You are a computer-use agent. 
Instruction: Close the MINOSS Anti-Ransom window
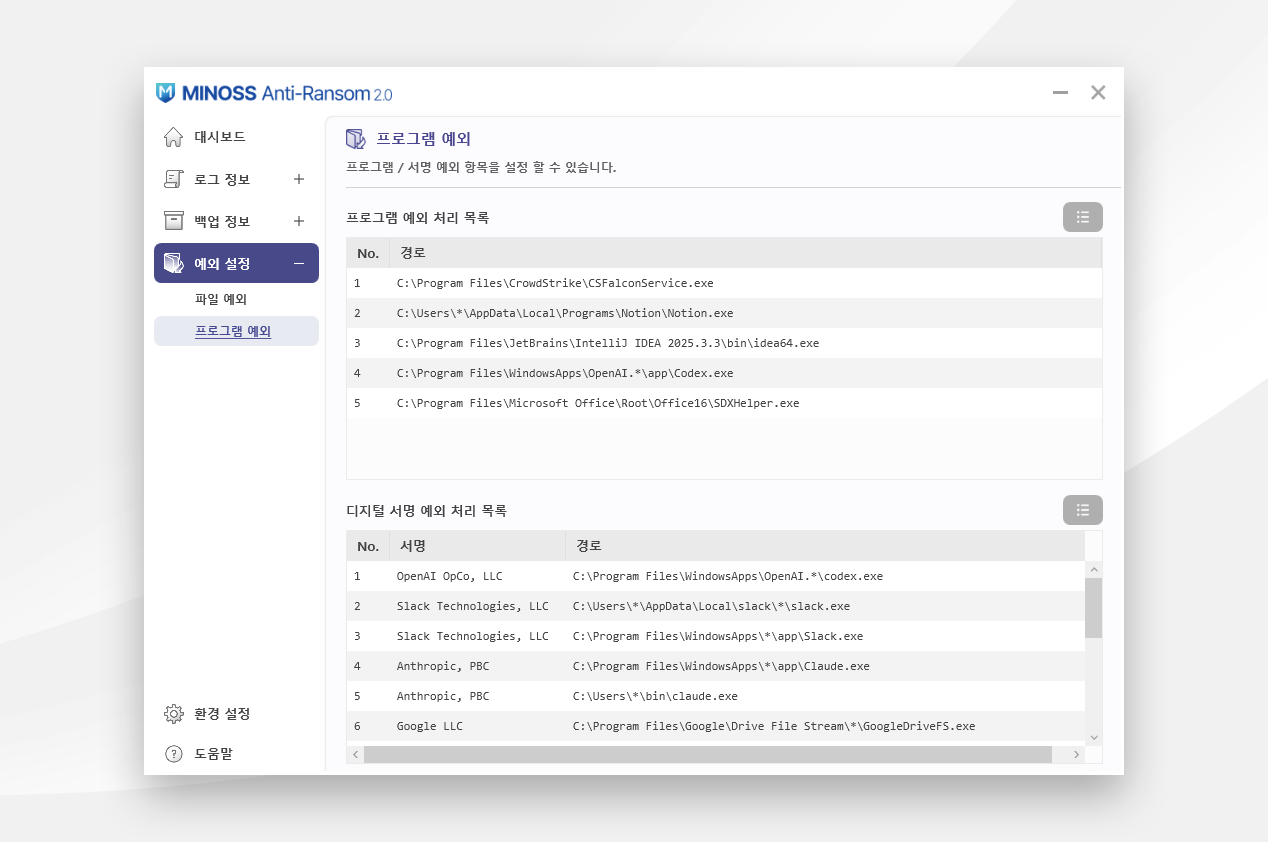pos(1098,93)
